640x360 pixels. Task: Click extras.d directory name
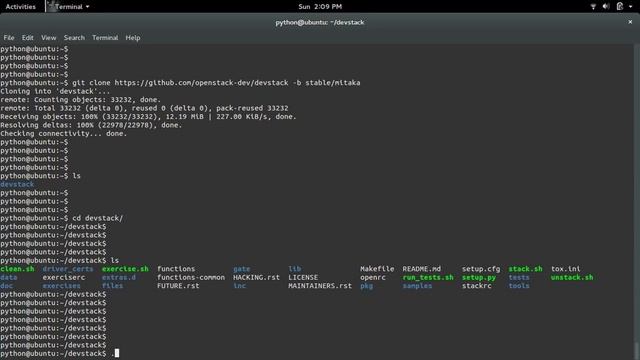[119, 278]
